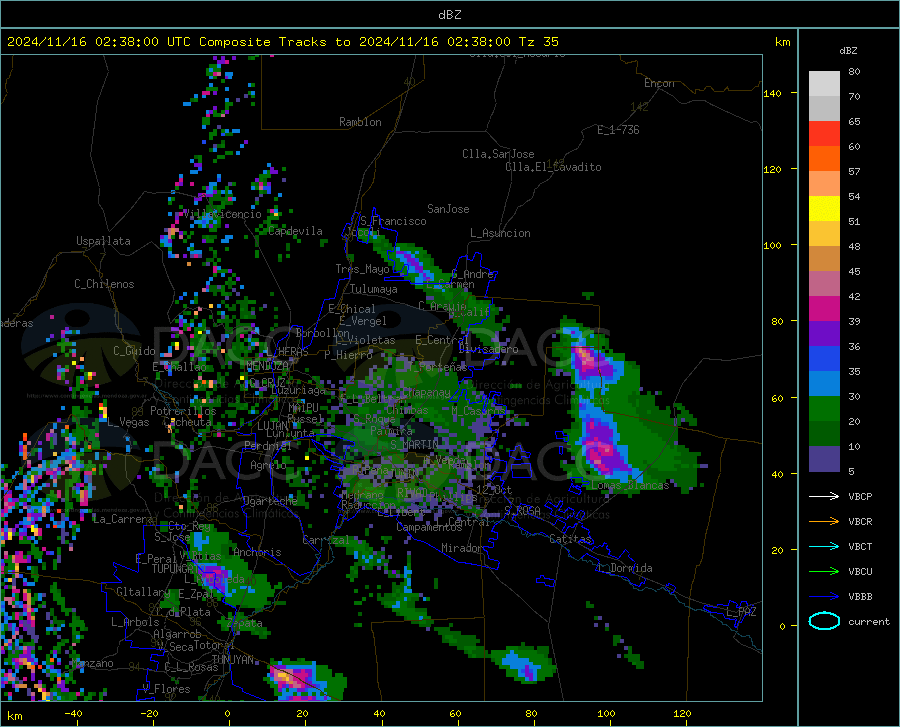Click the dBZ title at top

point(449,15)
